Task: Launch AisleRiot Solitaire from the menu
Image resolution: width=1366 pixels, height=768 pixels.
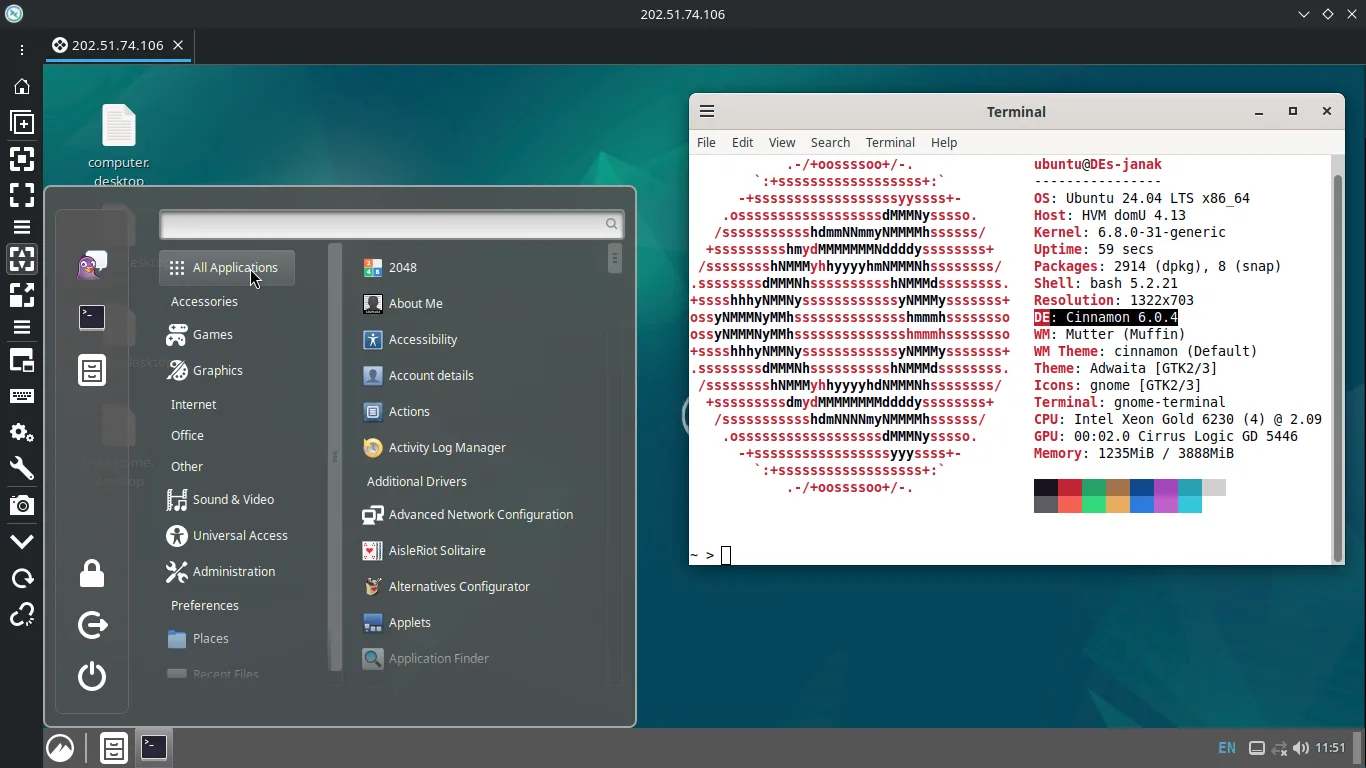Action: point(436,550)
